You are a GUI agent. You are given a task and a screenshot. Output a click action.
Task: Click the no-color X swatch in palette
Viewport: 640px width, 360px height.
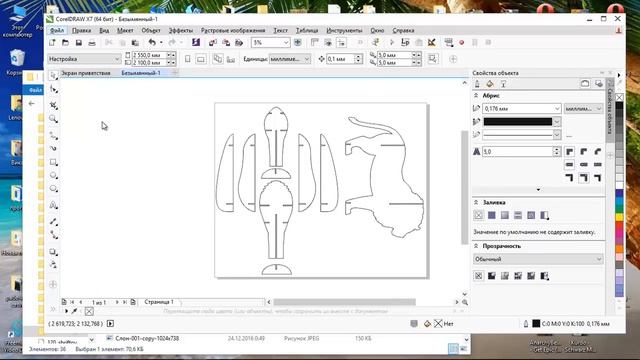(x=619, y=97)
